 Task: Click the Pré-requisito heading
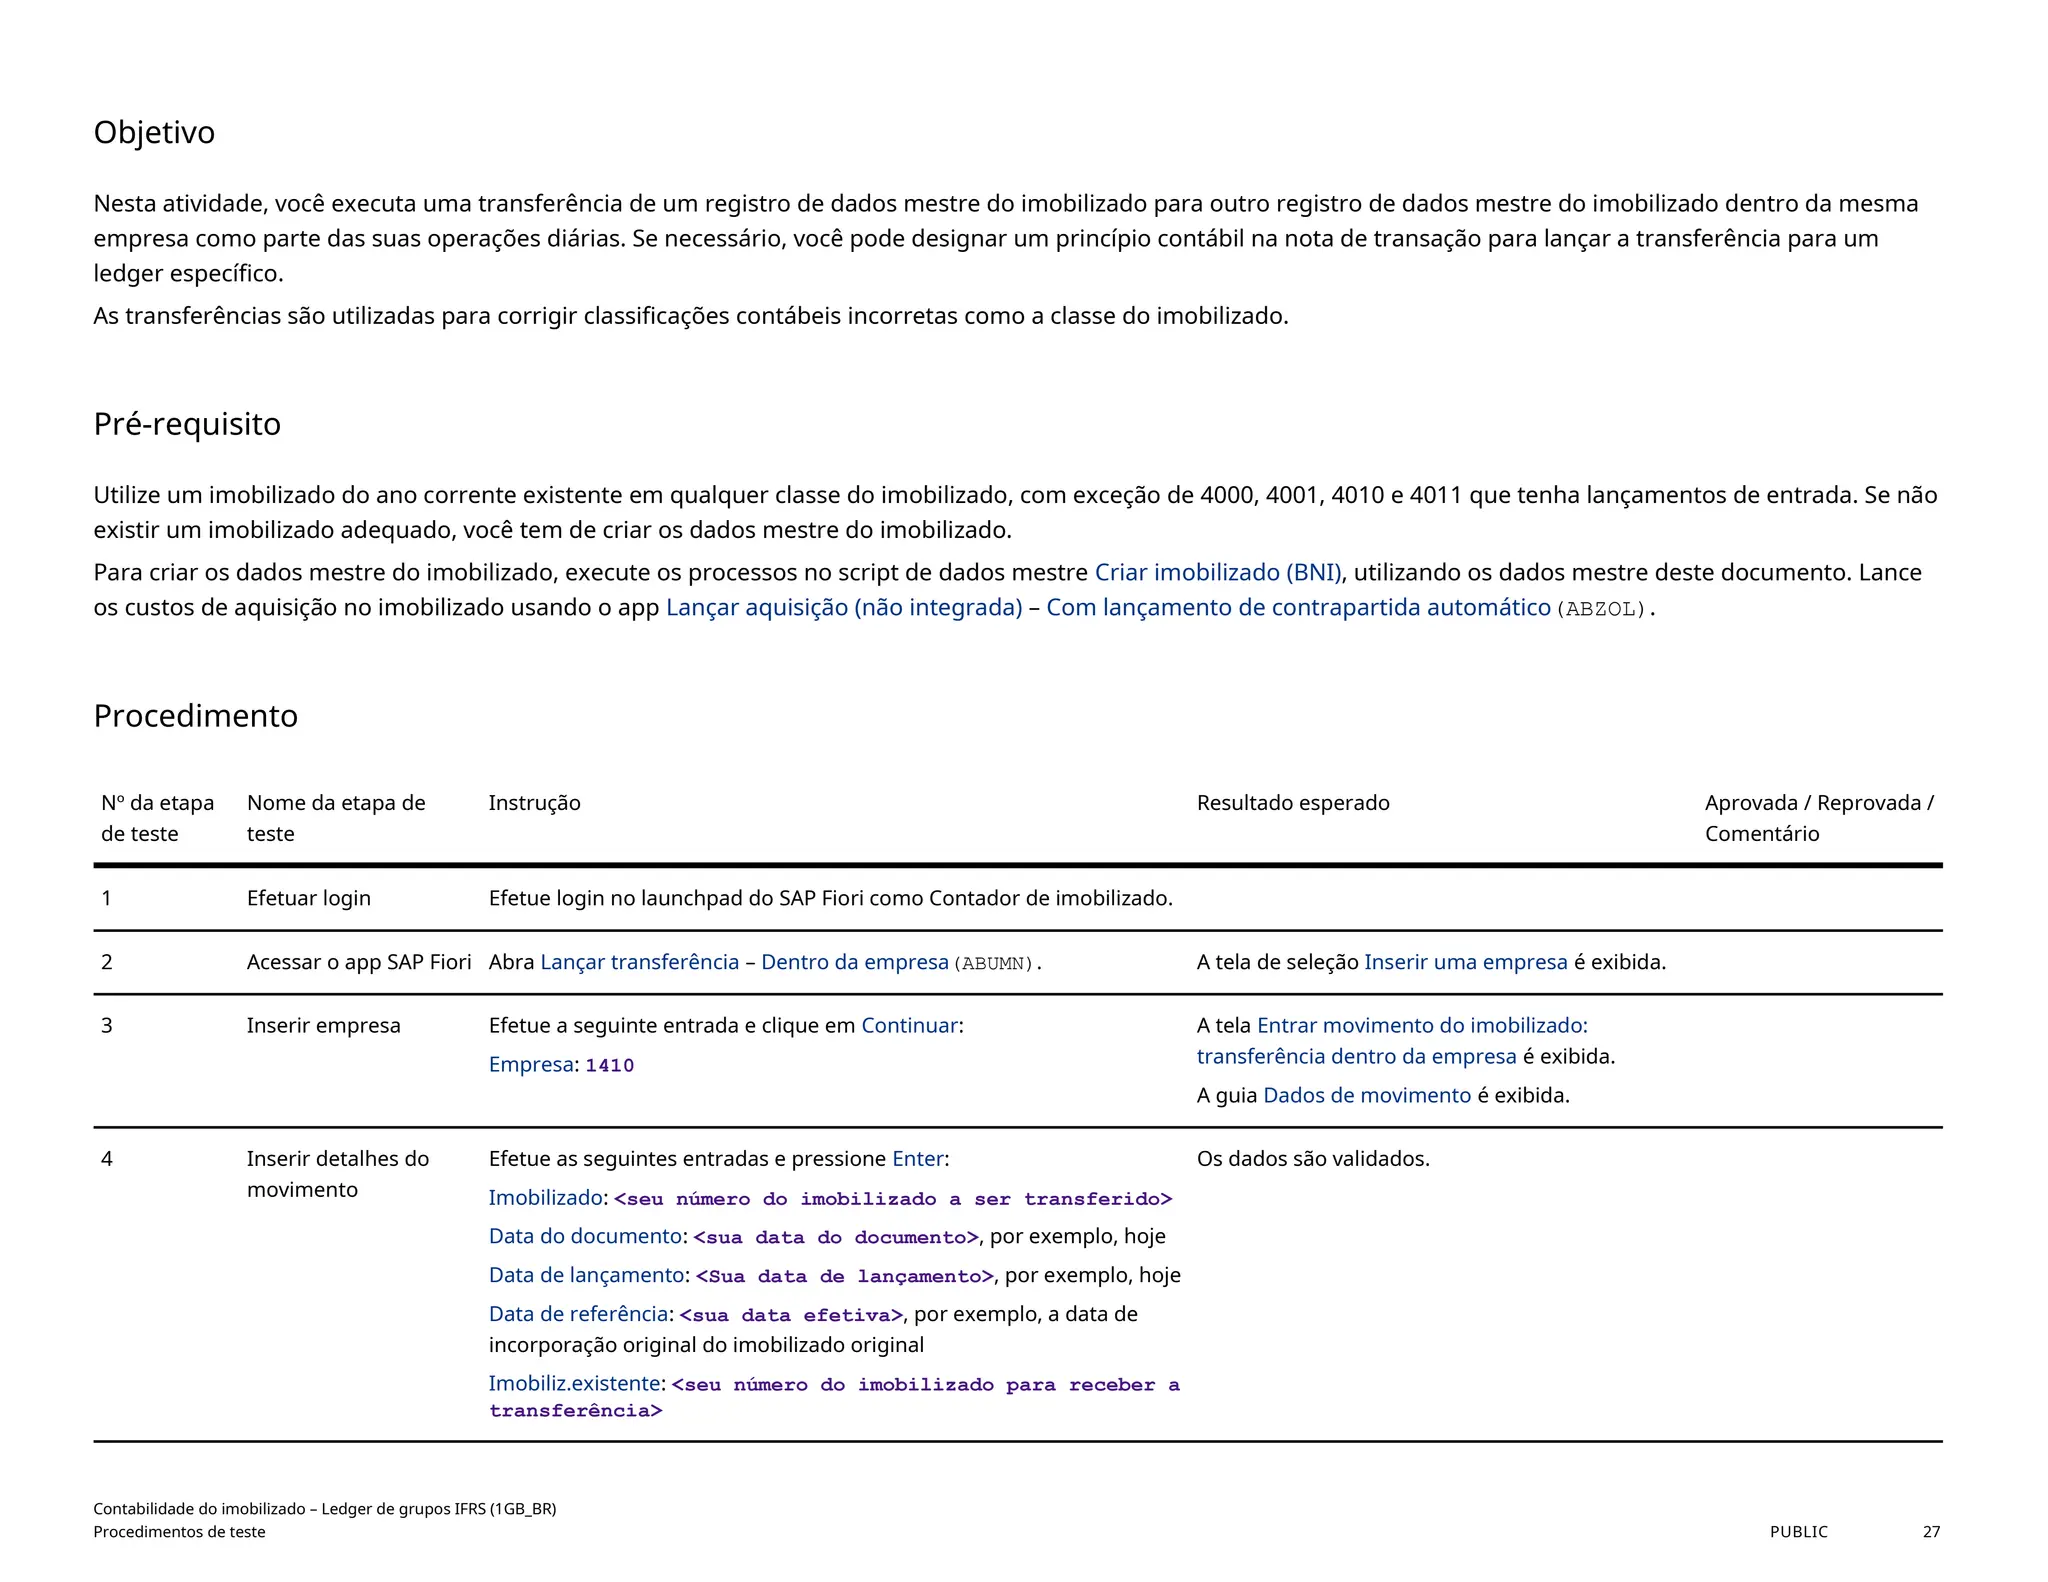point(187,424)
